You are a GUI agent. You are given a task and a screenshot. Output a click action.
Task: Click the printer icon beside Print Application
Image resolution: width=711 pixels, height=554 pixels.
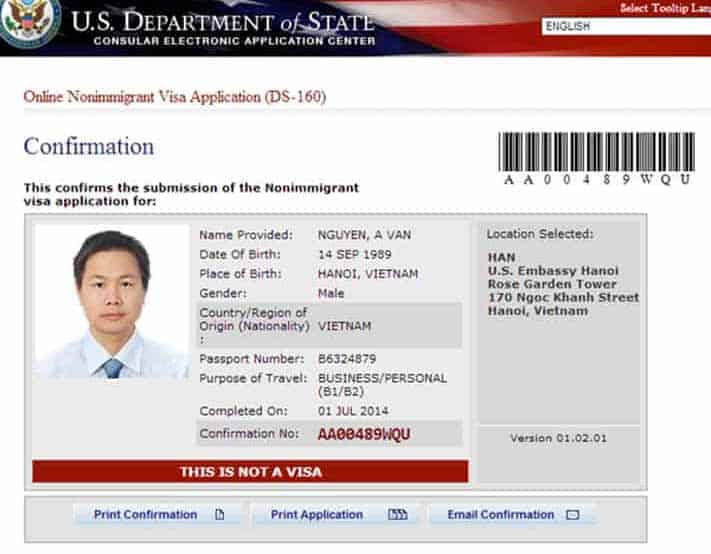coord(398,515)
